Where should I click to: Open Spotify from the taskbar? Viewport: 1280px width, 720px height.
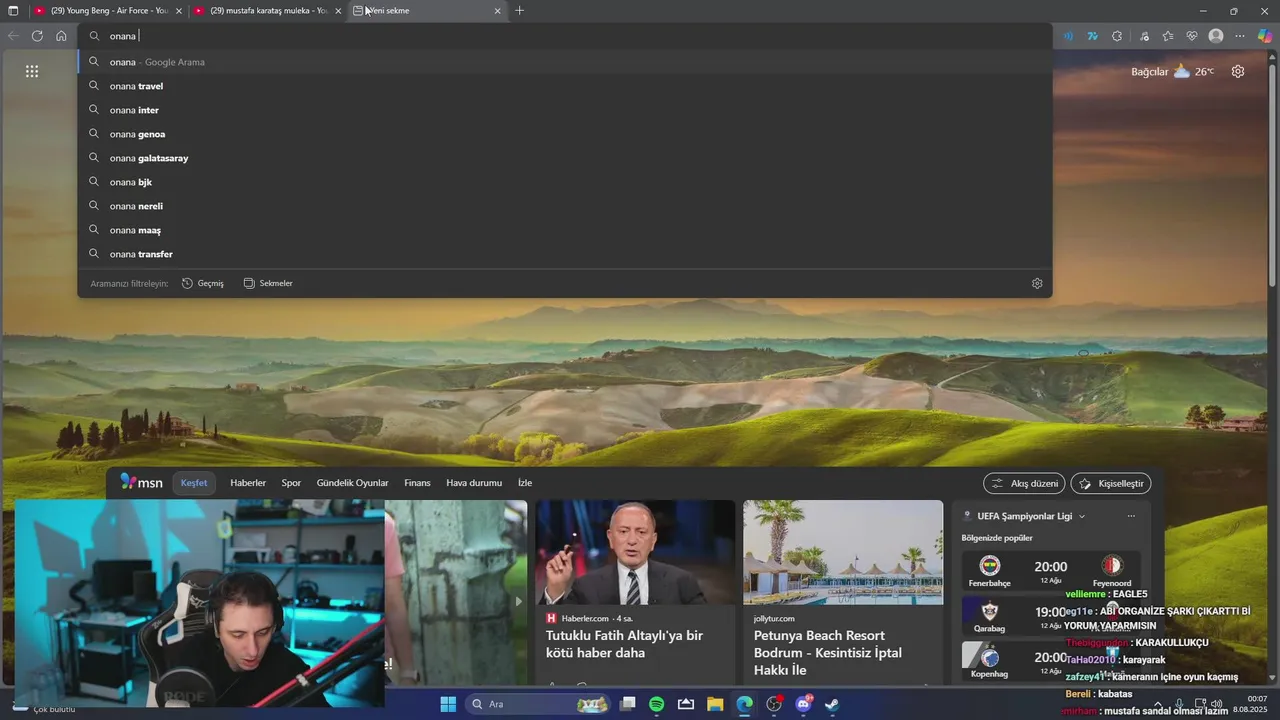coord(656,704)
